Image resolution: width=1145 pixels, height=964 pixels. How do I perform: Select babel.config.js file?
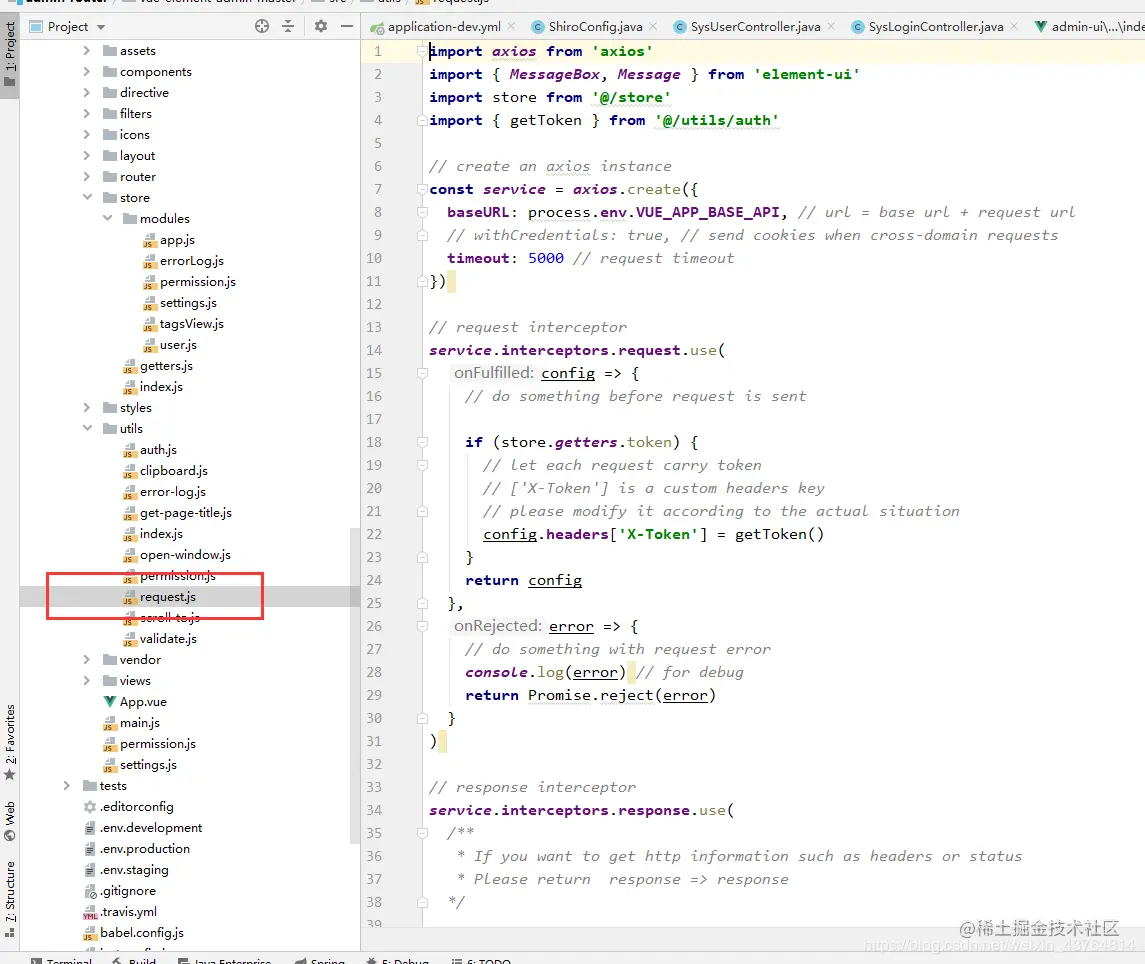pos(142,933)
